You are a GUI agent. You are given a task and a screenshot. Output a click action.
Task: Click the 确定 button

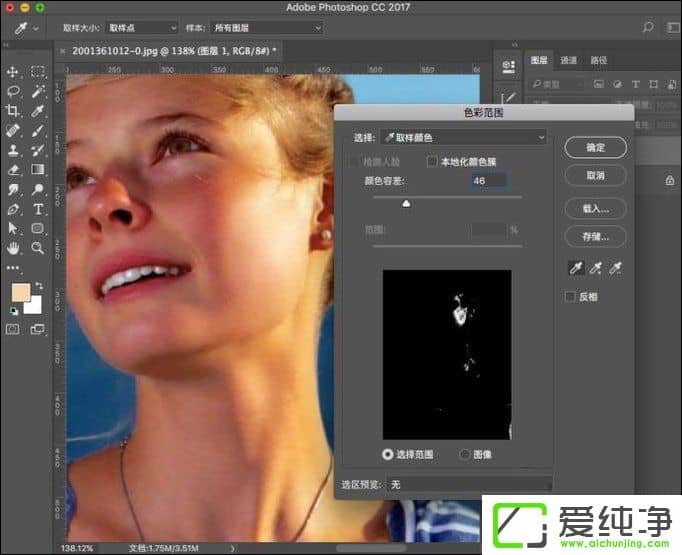pos(595,147)
